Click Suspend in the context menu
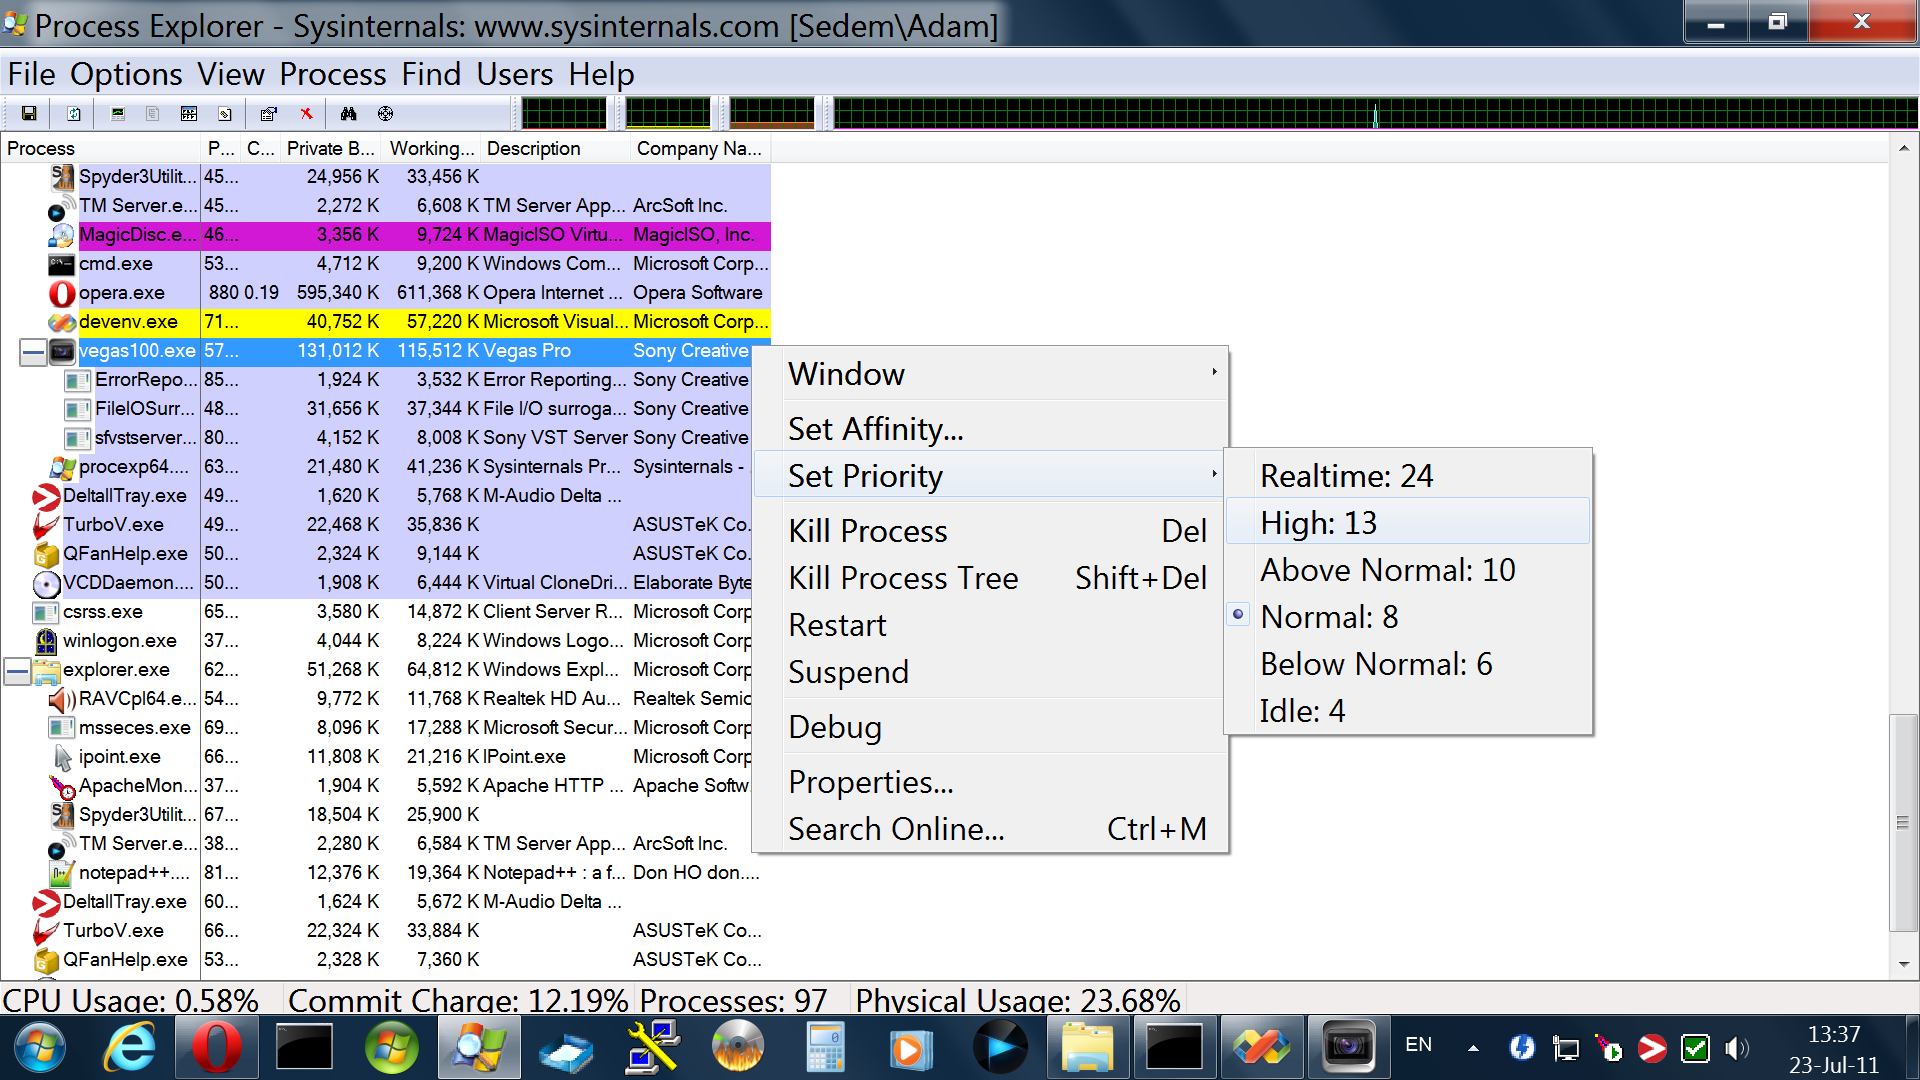 tap(848, 672)
